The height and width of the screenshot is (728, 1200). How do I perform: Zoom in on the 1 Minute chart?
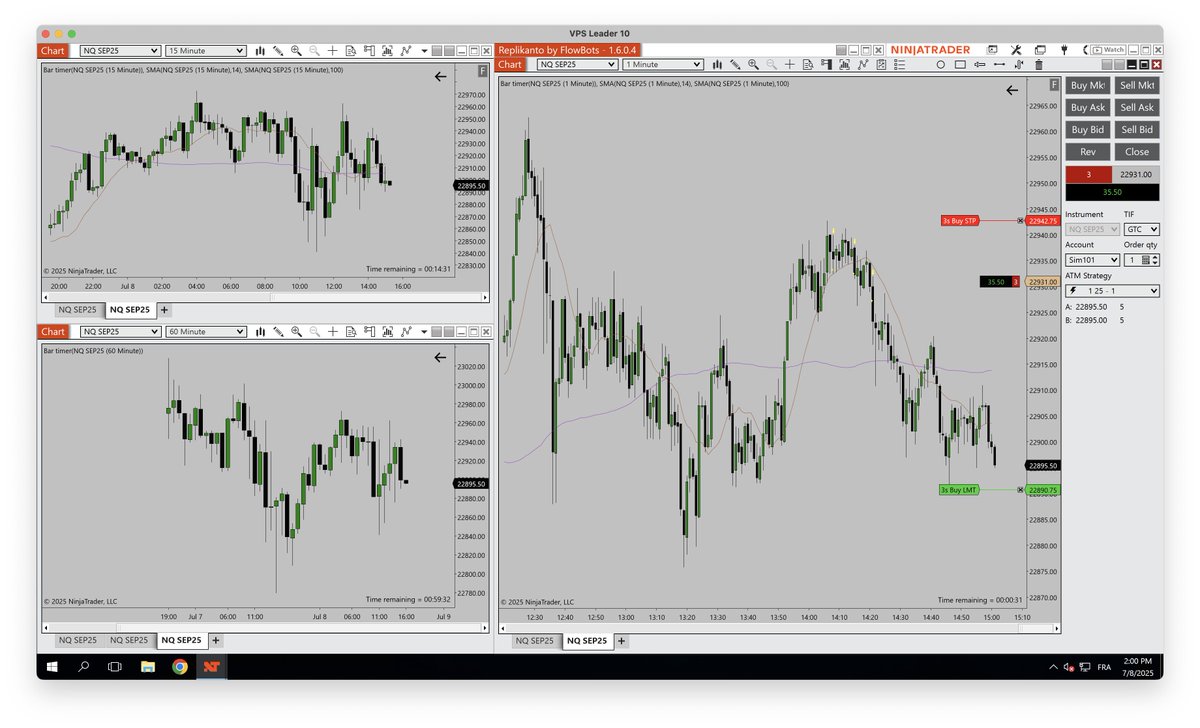click(753, 64)
